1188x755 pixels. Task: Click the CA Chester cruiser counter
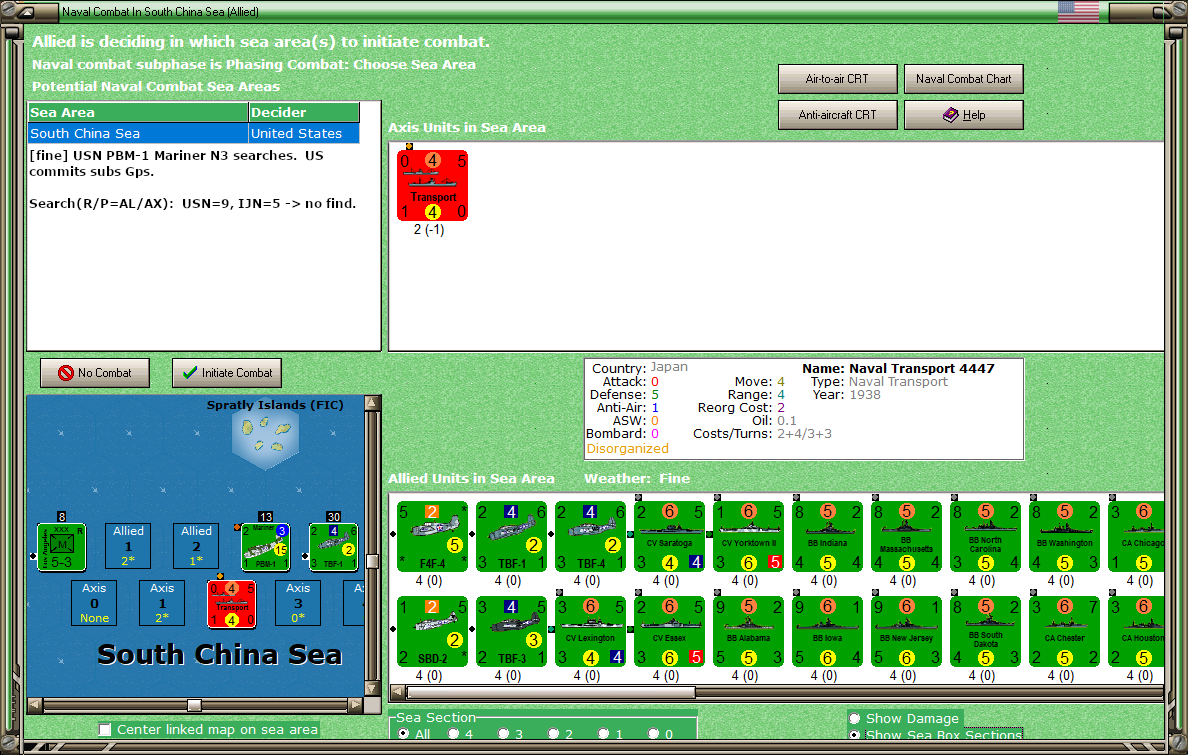pos(1065,631)
